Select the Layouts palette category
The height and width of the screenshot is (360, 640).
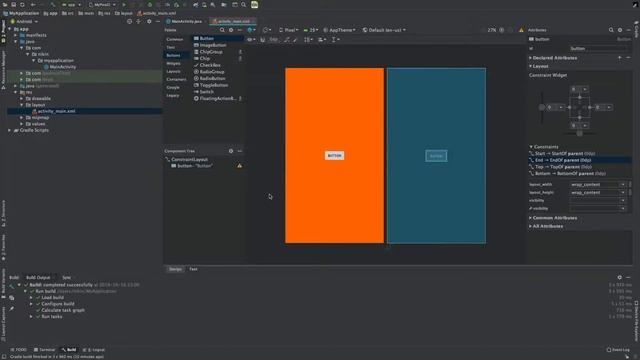coord(173,71)
